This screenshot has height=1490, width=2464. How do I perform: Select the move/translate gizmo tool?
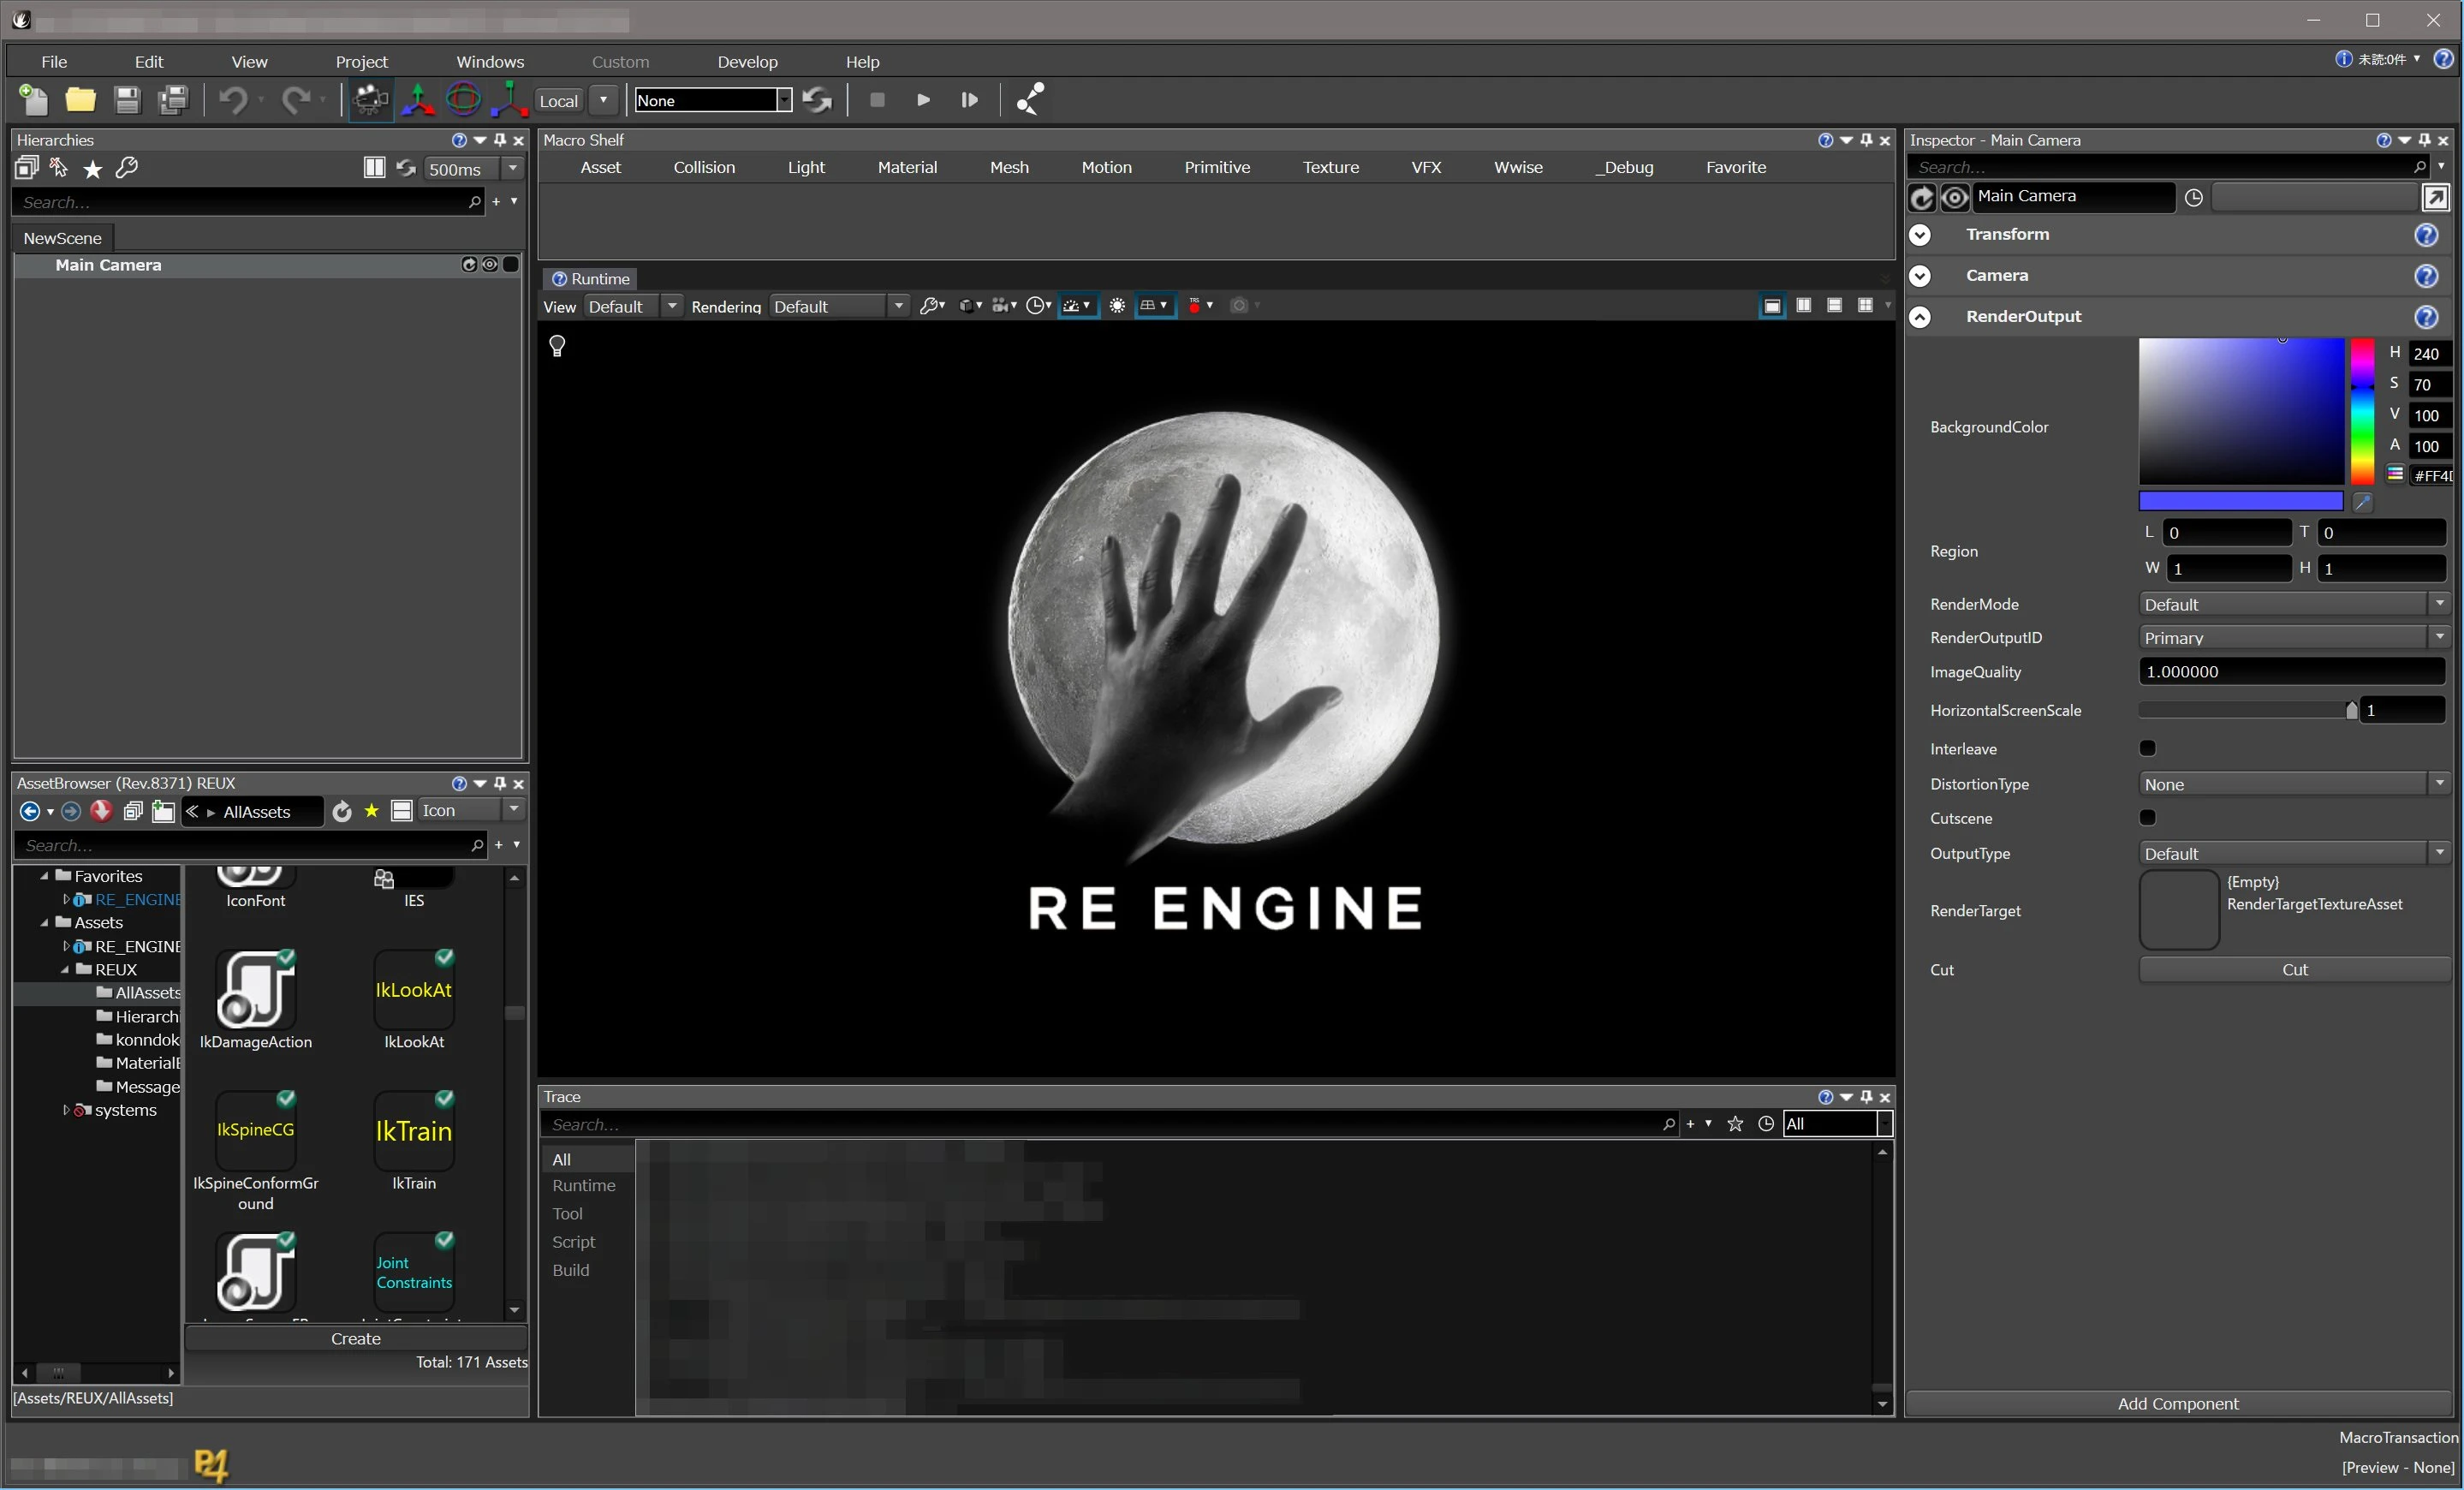pyautogui.click(x=417, y=100)
